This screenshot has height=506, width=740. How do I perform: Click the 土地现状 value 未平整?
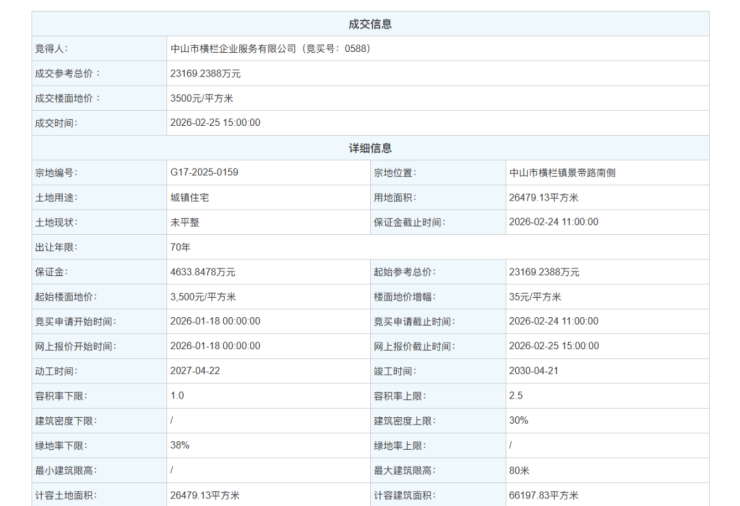(x=184, y=222)
